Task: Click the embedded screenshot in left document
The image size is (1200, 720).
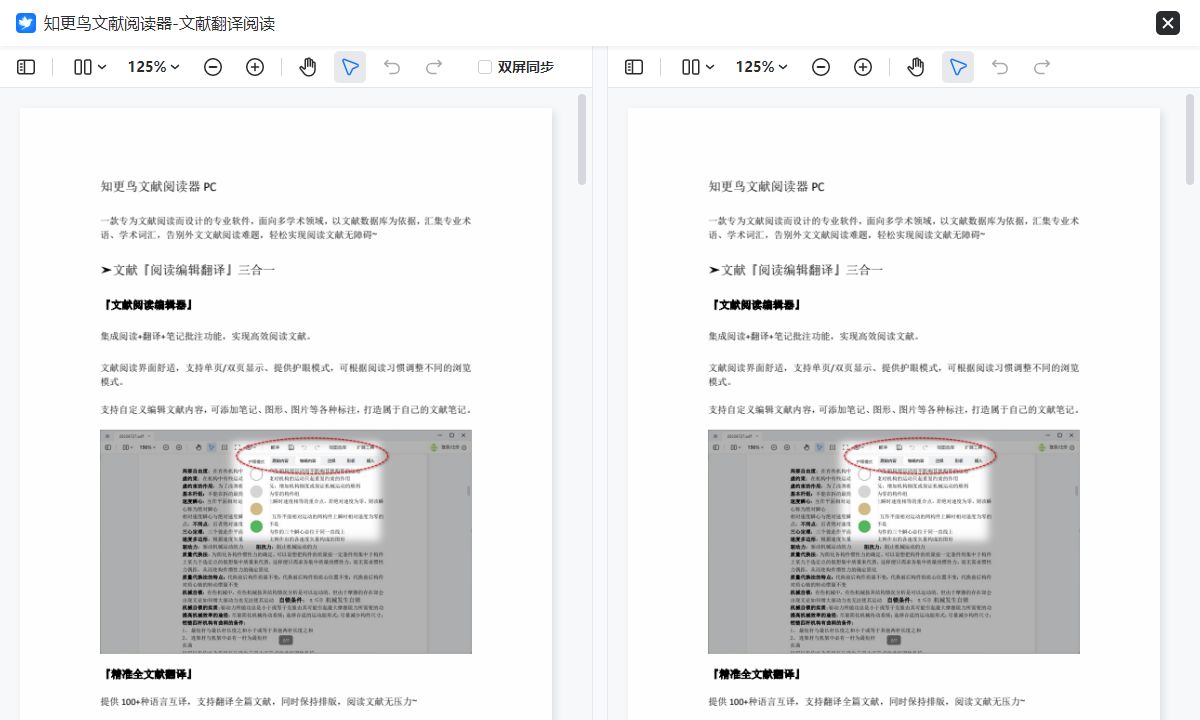Action: pyautogui.click(x=286, y=542)
